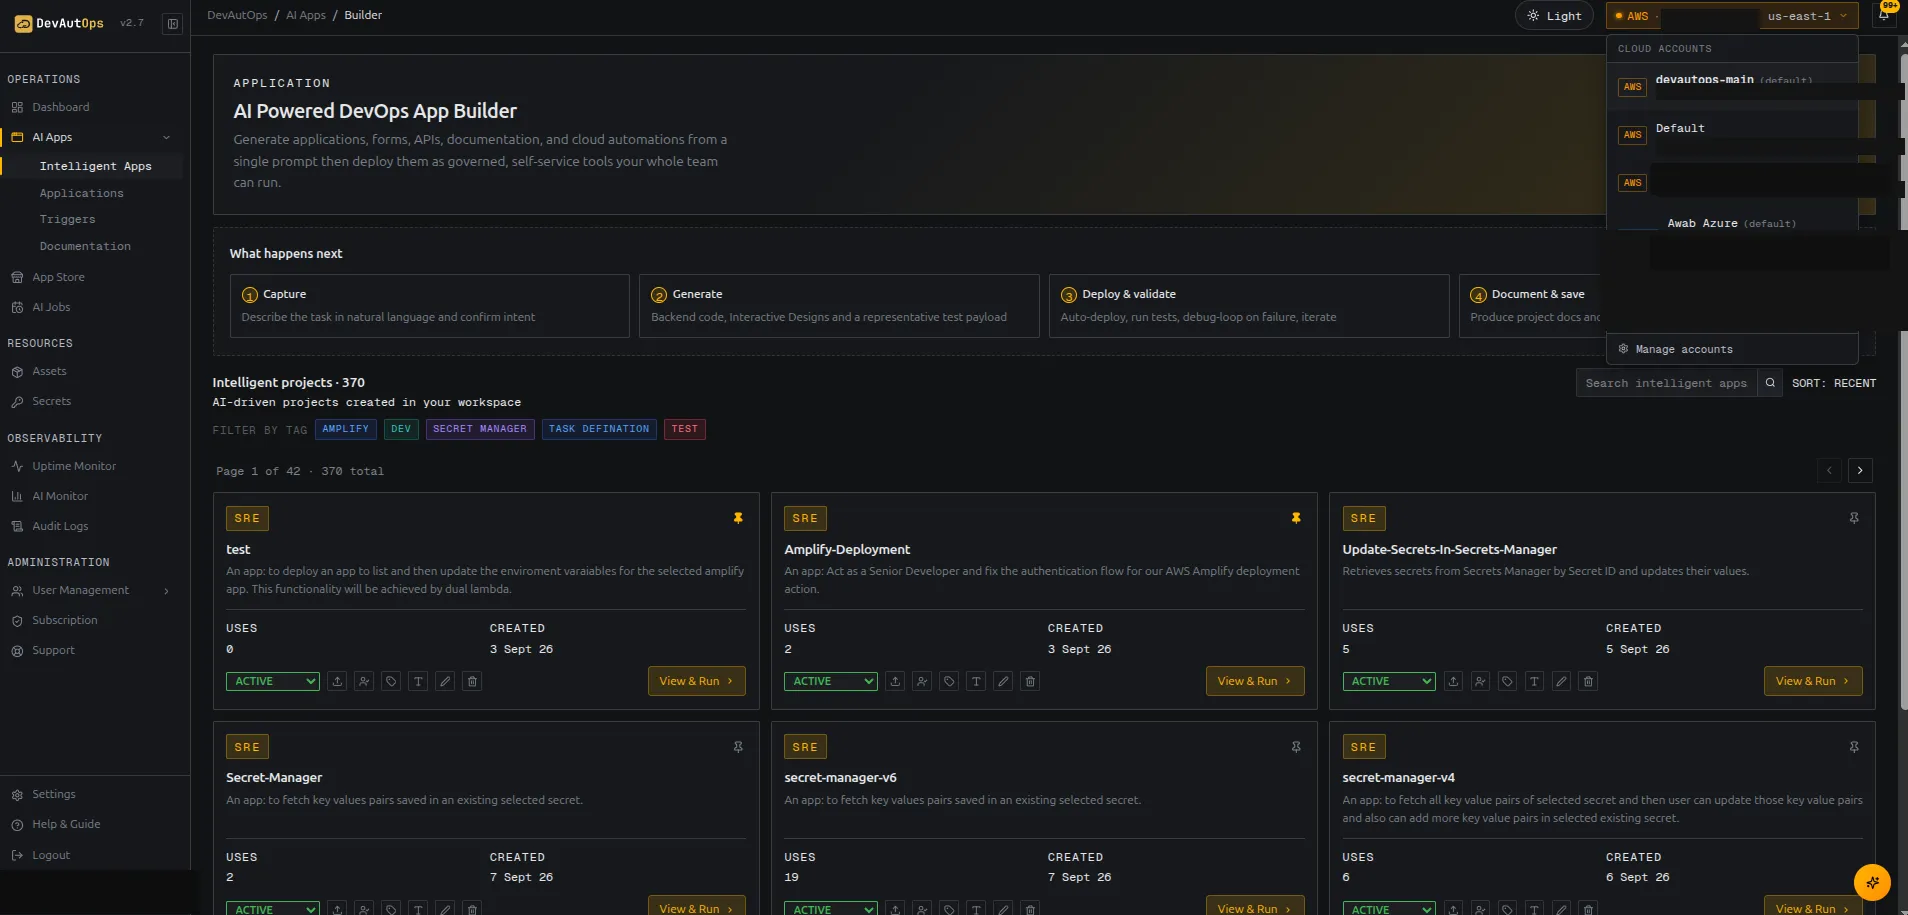Open the status dropdown on Amplify-Deployment card
1908x915 pixels.
(831, 681)
